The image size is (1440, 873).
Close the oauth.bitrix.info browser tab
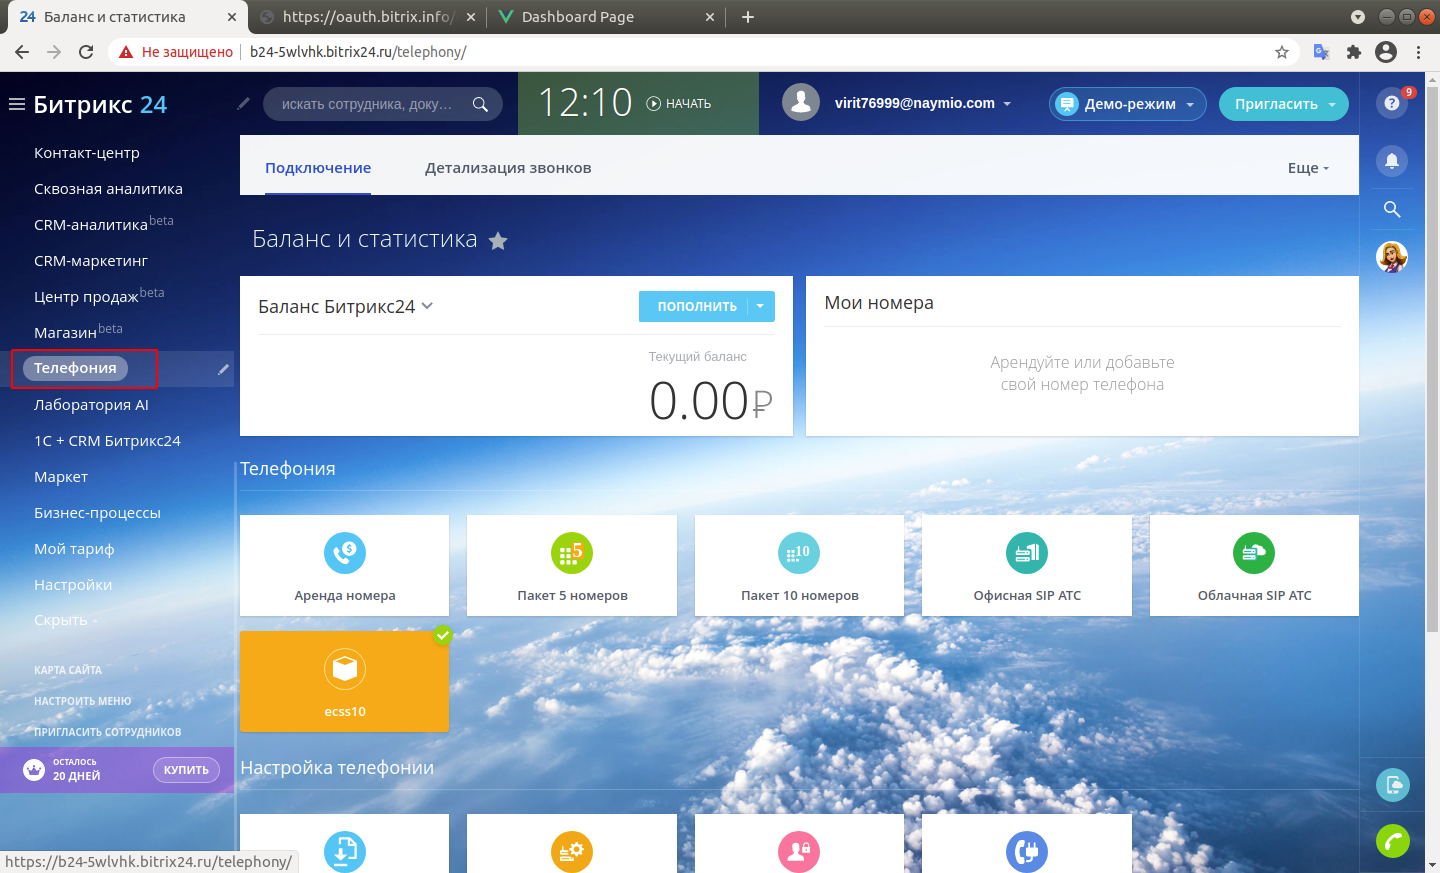coord(471,17)
